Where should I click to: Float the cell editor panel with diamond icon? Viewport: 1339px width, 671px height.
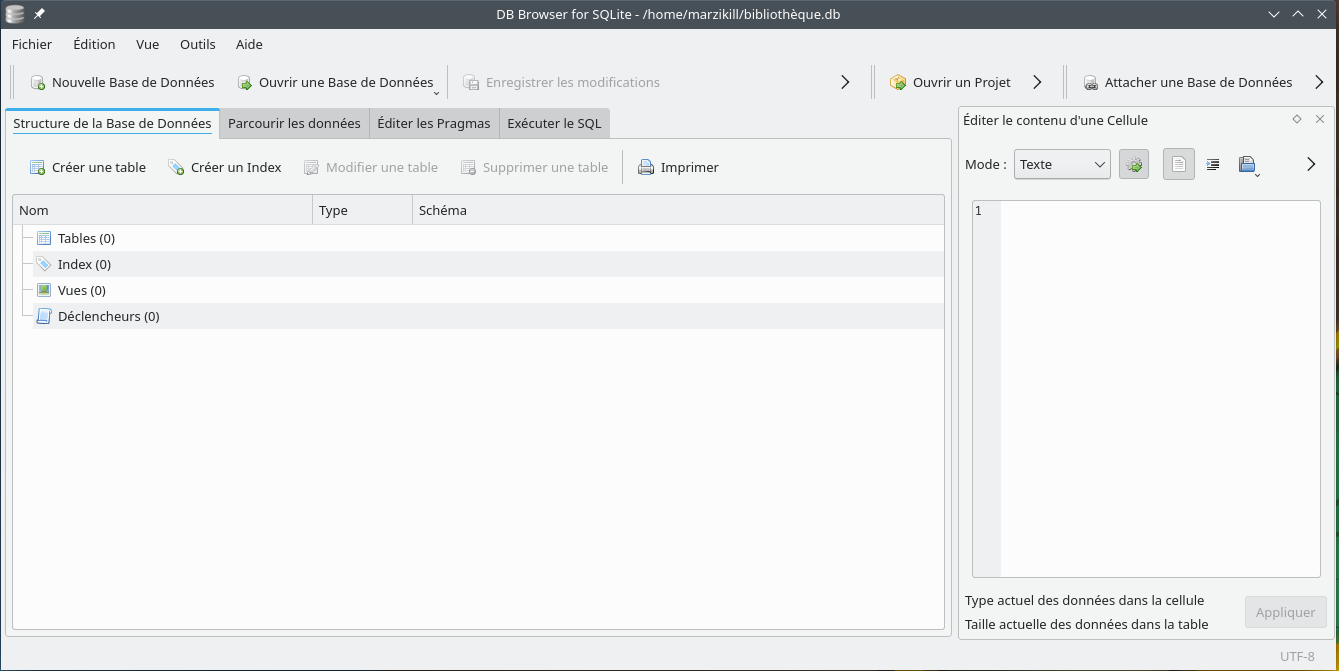pos(1297,119)
